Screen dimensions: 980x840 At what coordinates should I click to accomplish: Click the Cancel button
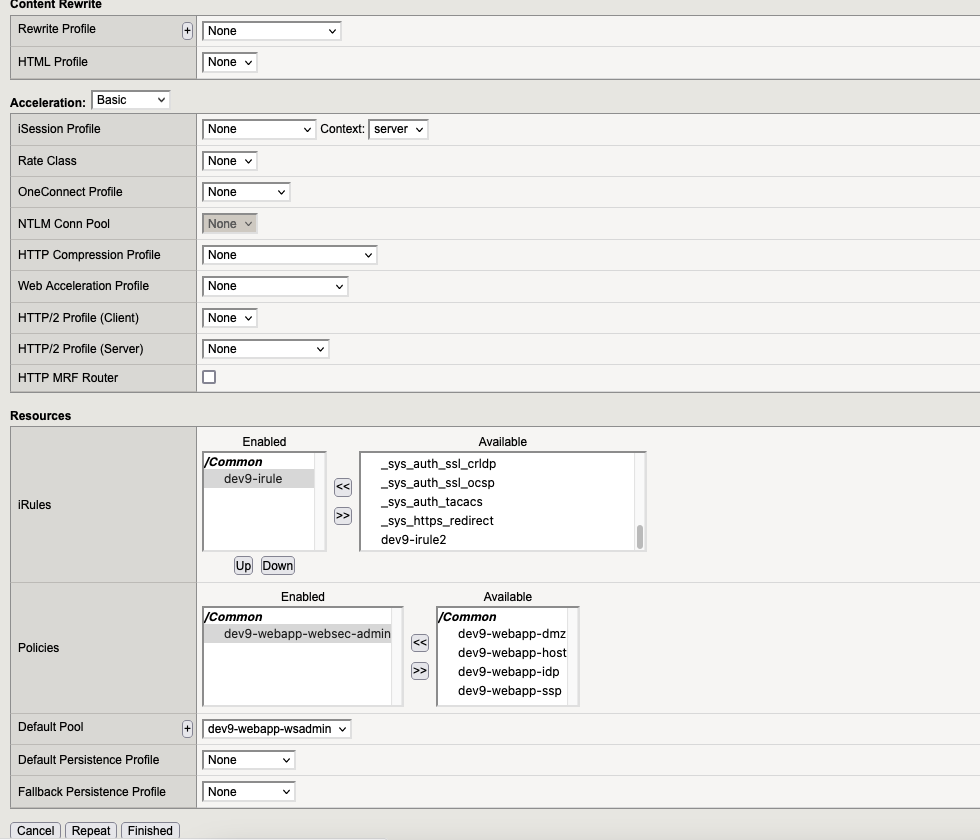tap(35, 831)
